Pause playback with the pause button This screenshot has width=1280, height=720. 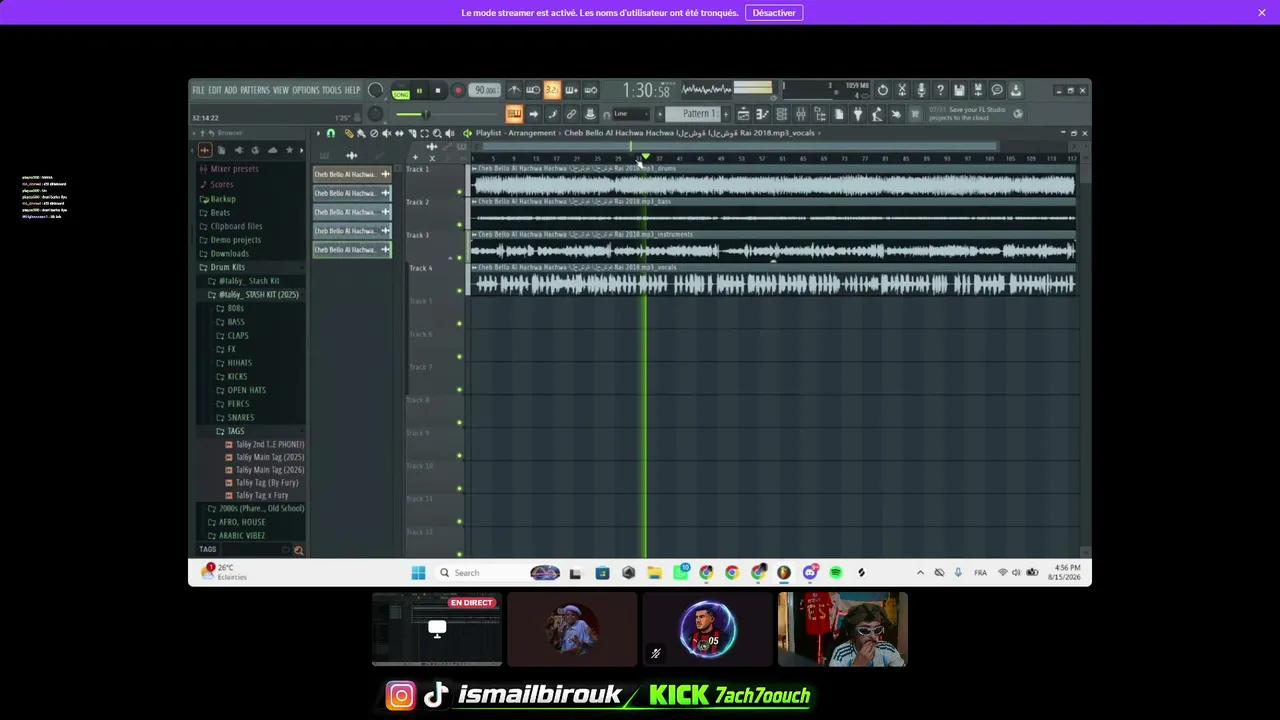pyautogui.click(x=419, y=91)
